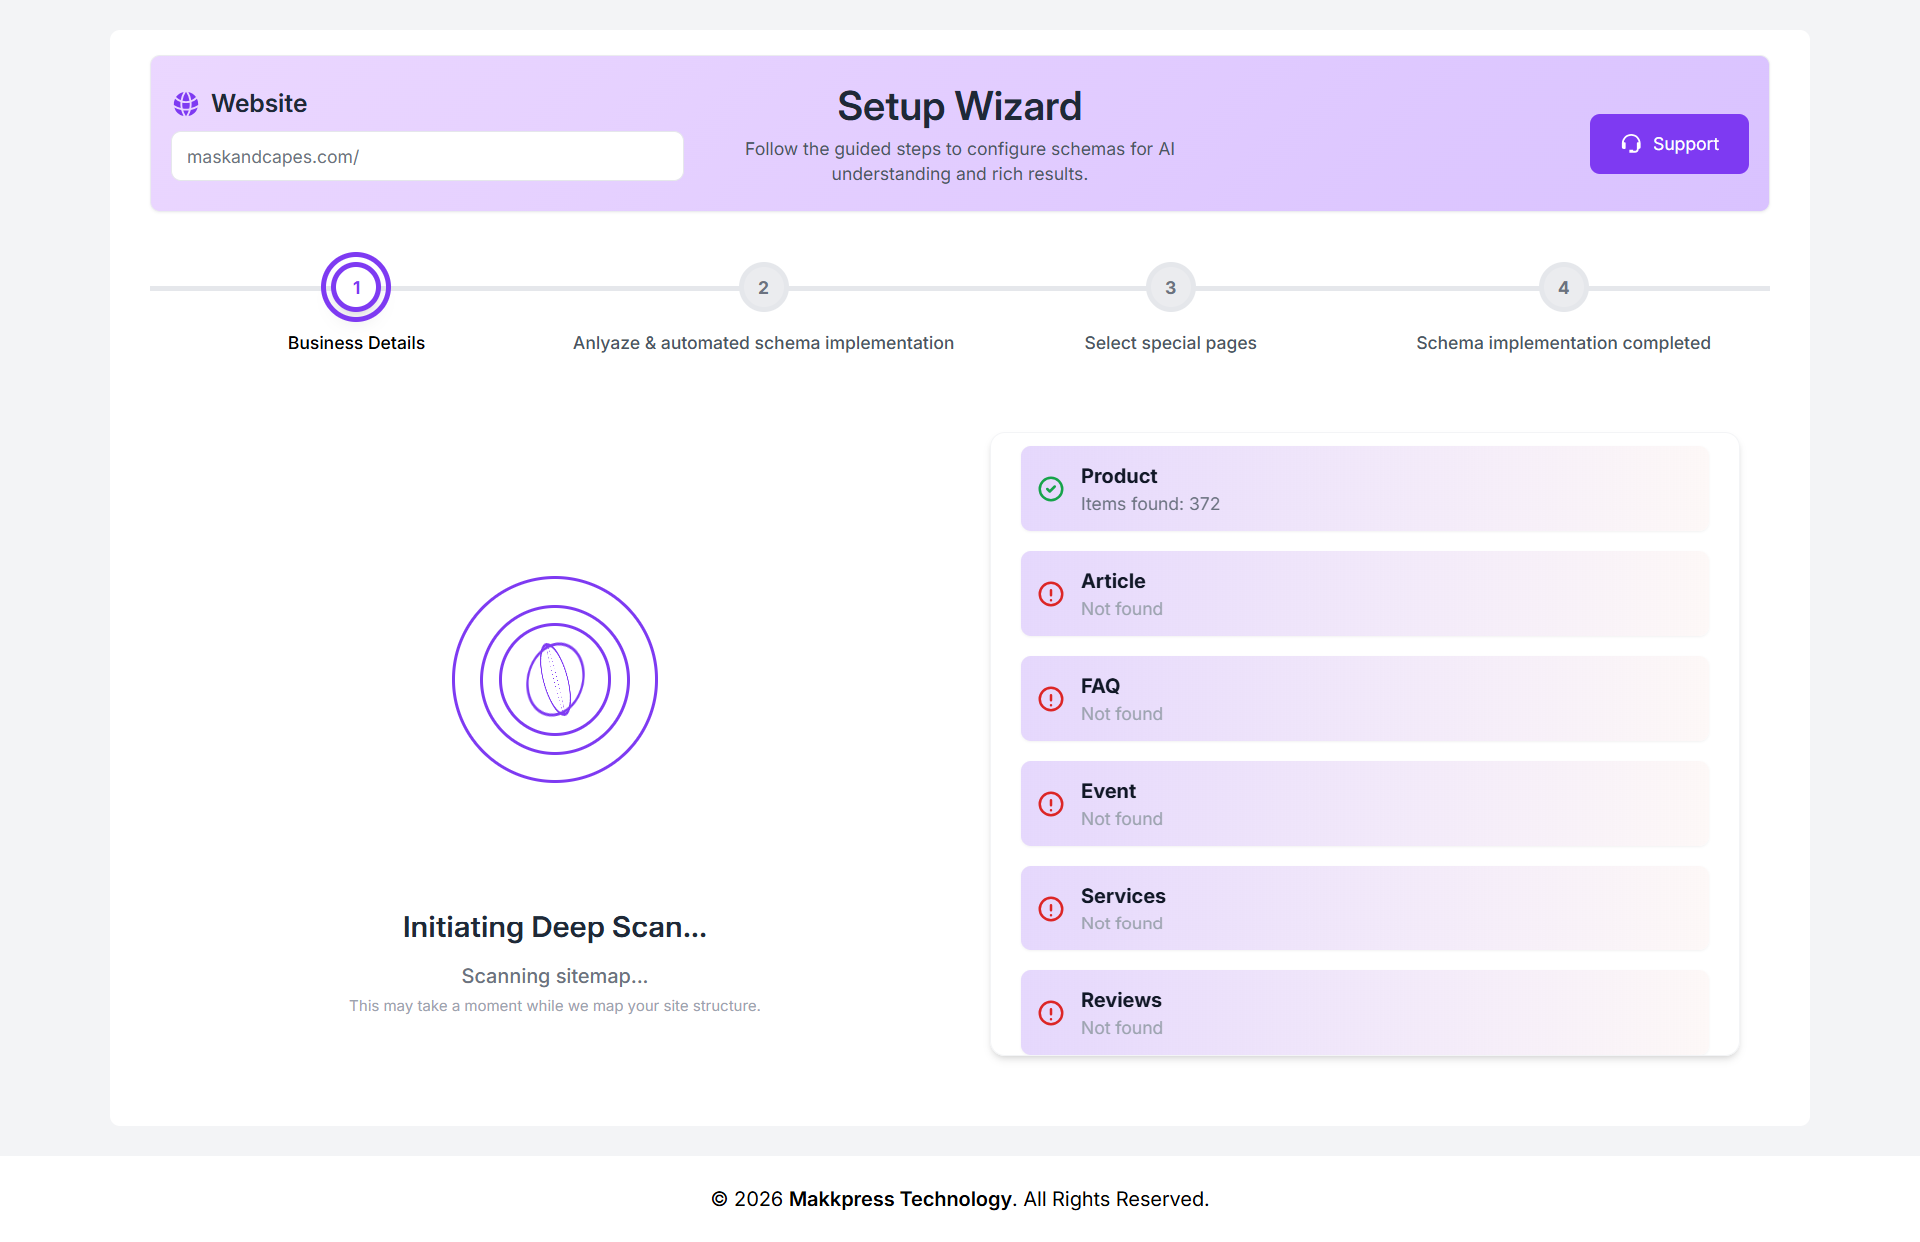
Task: Click the globe icon beside Website
Action: click(186, 104)
